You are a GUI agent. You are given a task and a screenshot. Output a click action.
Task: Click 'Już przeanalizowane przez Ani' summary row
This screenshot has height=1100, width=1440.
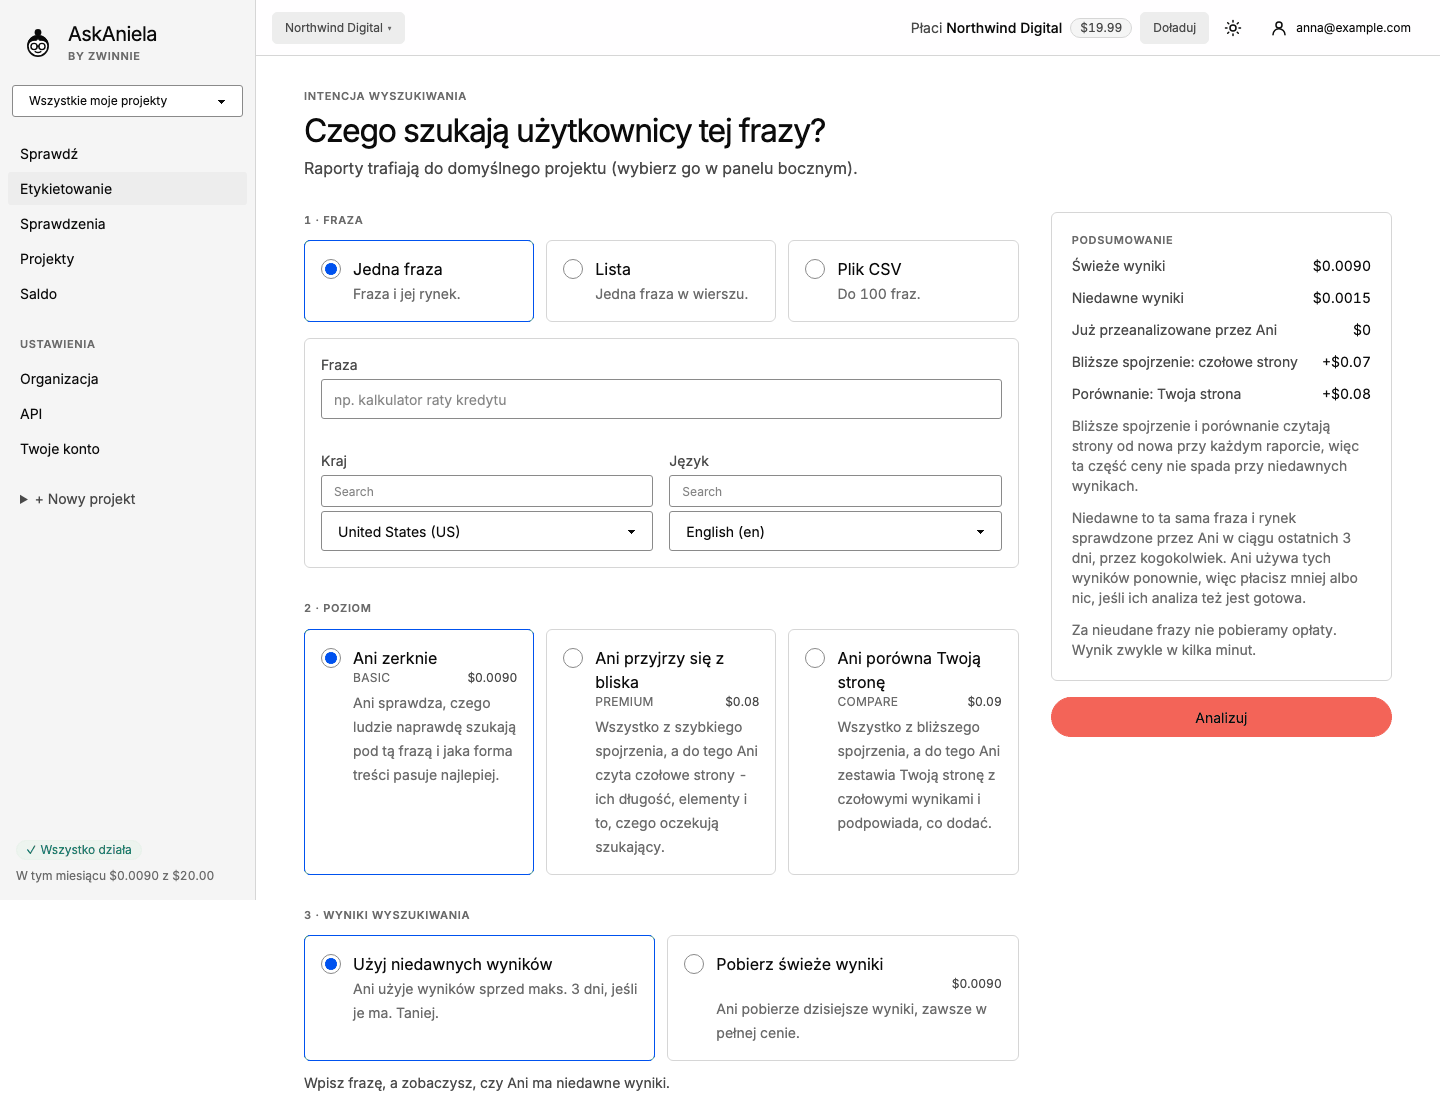tap(1221, 330)
